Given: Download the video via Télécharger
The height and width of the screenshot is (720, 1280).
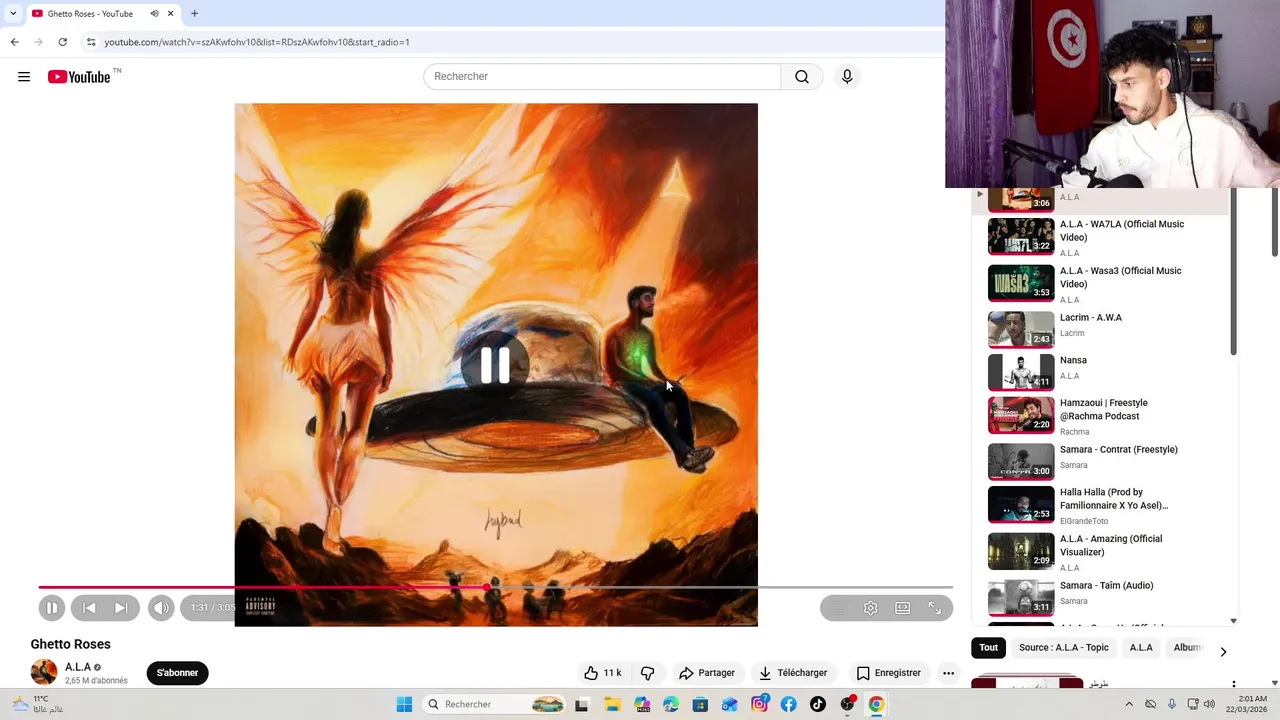Looking at the screenshot, I should coord(793,673).
